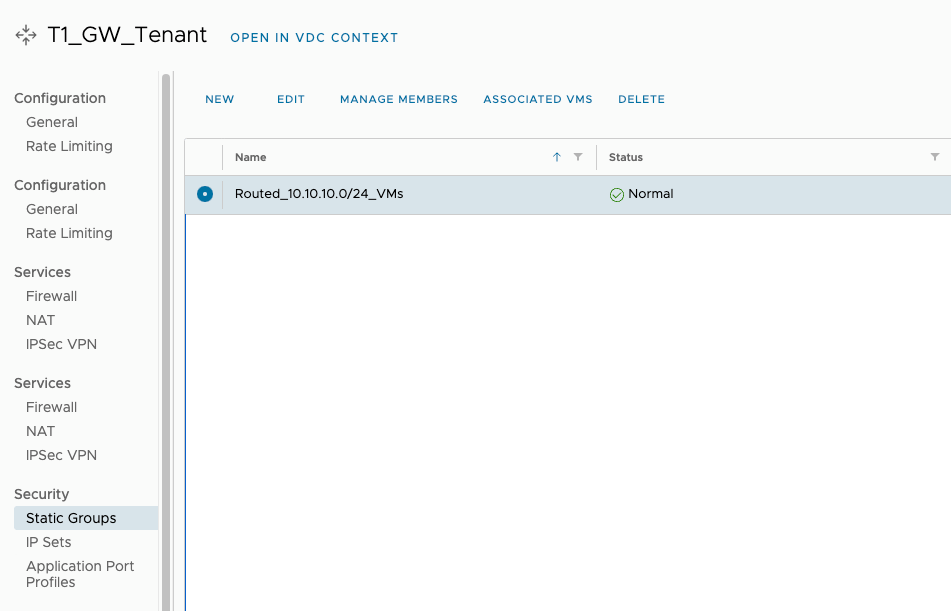Click the Name column header
The height and width of the screenshot is (611, 951).
251,157
